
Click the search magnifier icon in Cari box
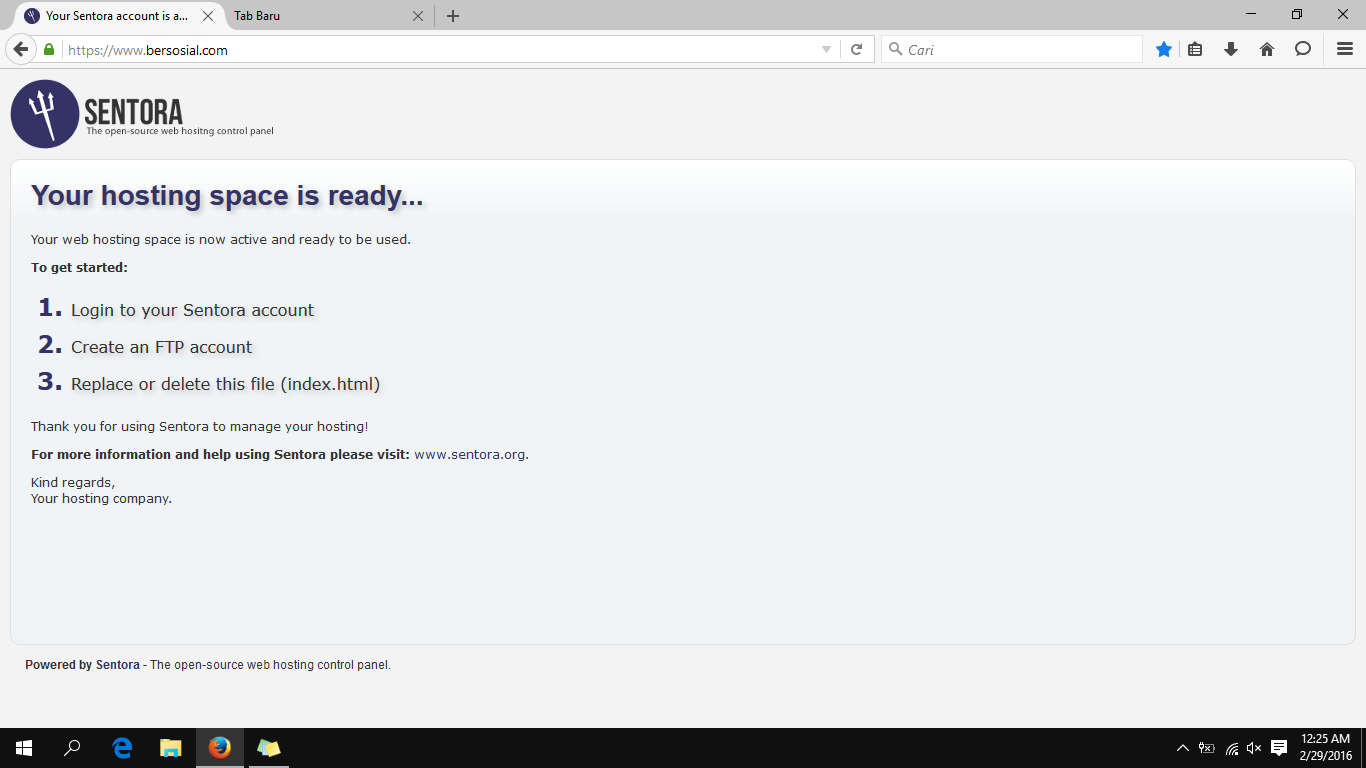click(895, 49)
